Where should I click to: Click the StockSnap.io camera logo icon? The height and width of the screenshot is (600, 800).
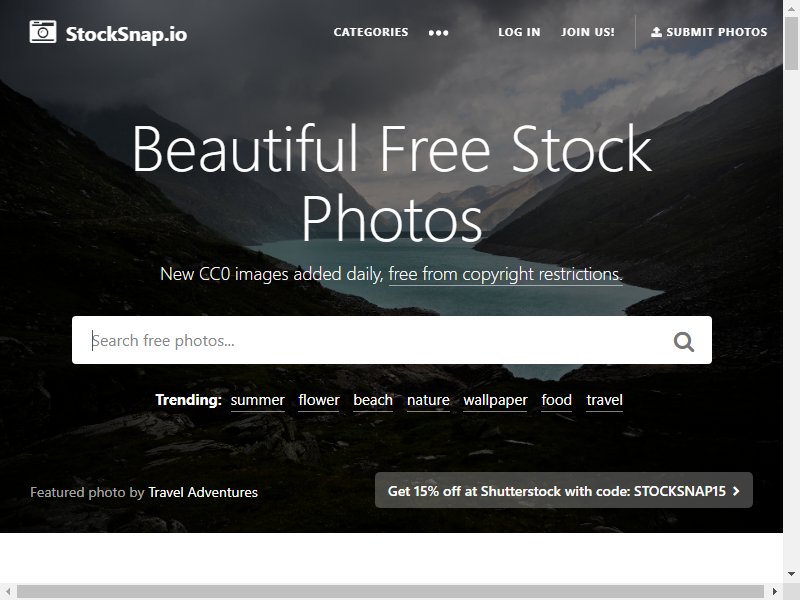43,32
